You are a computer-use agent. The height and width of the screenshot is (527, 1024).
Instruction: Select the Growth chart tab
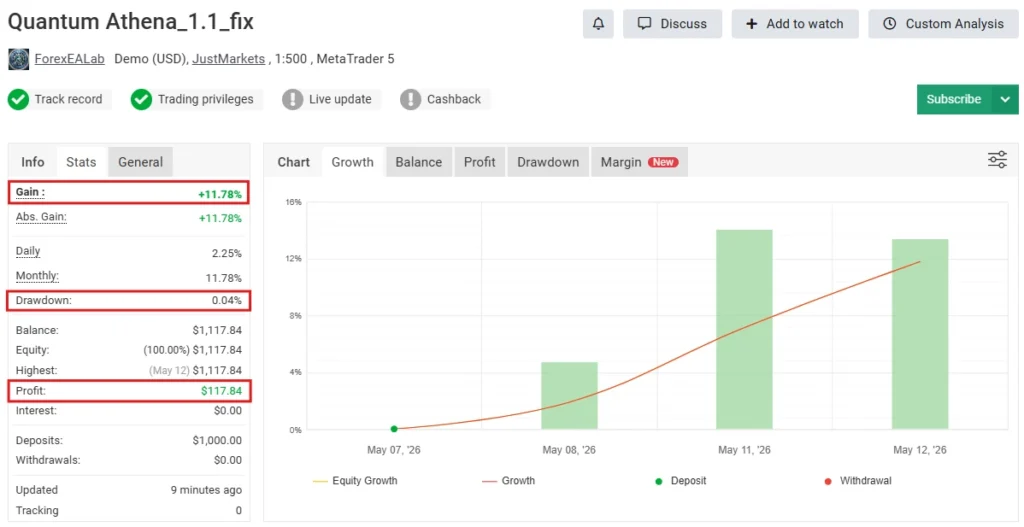click(x=353, y=162)
